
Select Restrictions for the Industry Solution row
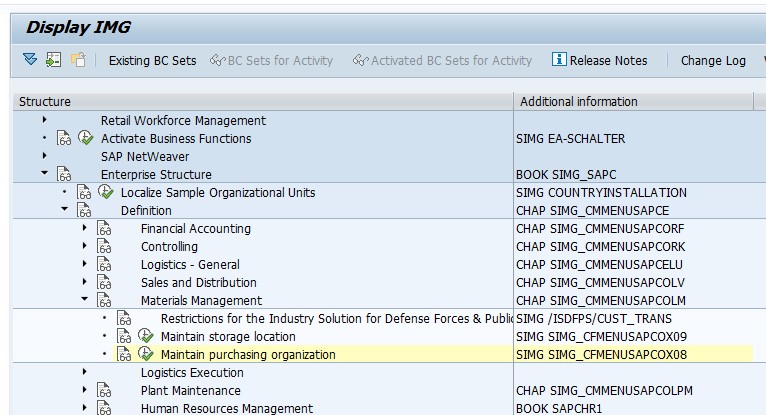(x=337, y=319)
